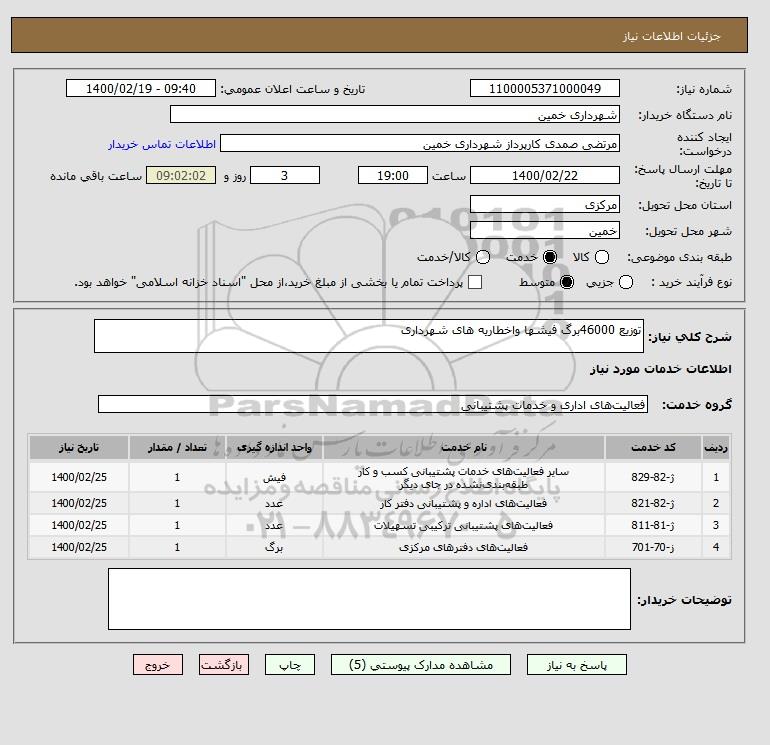Choose the جزیی purchase type radio
This screenshot has height=745, width=770.
[626, 282]
